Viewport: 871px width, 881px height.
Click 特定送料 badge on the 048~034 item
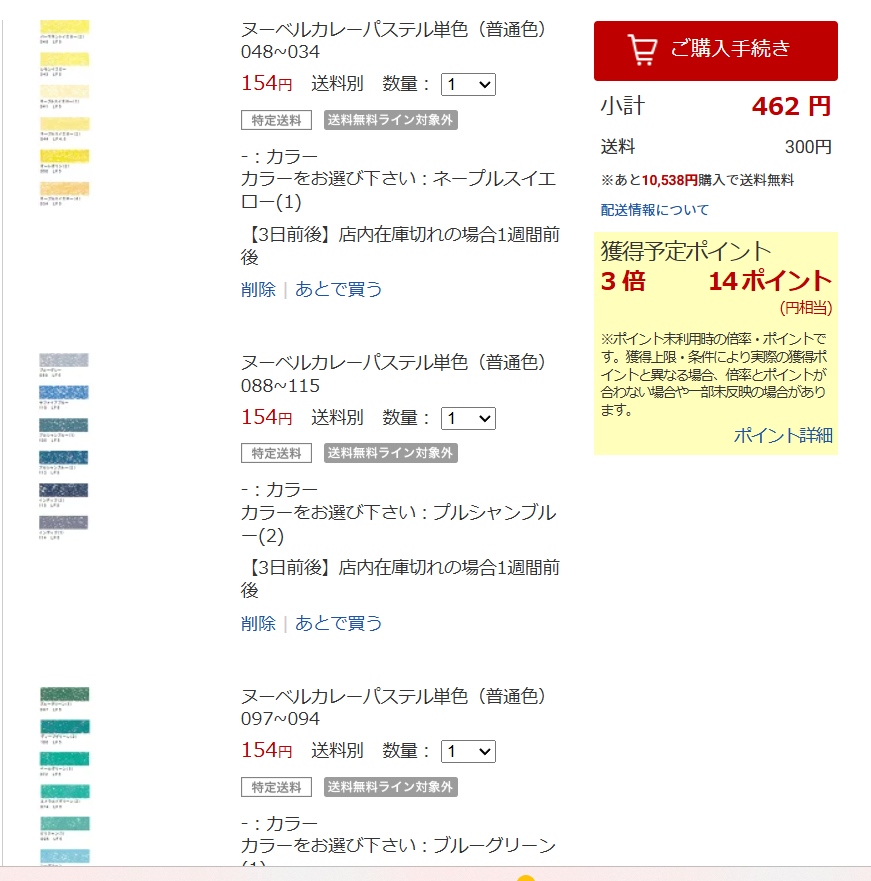click(x=276, y=120)
